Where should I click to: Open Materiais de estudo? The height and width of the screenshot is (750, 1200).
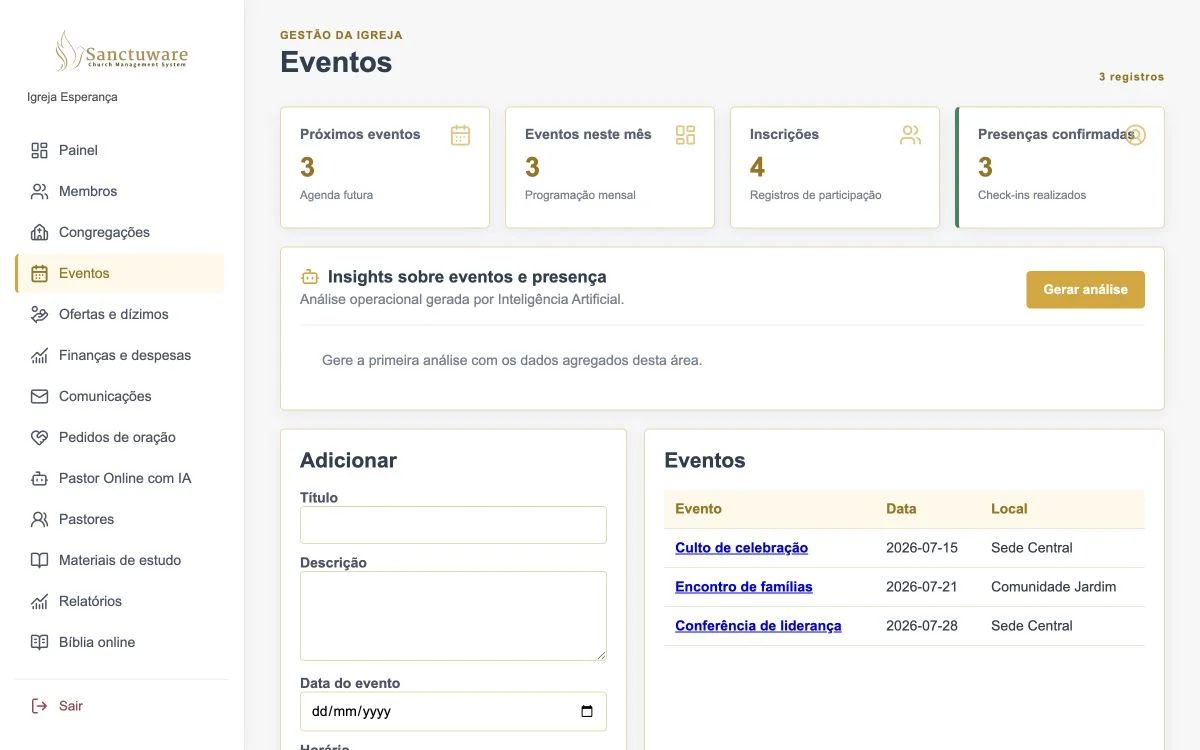119,560
